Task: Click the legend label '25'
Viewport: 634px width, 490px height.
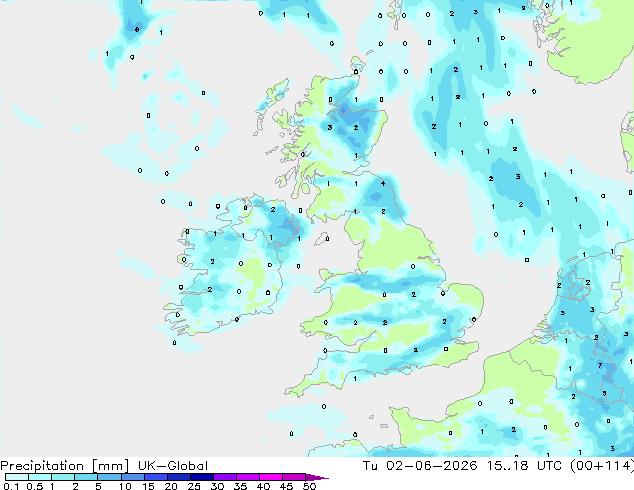Action: click(194, 486)
